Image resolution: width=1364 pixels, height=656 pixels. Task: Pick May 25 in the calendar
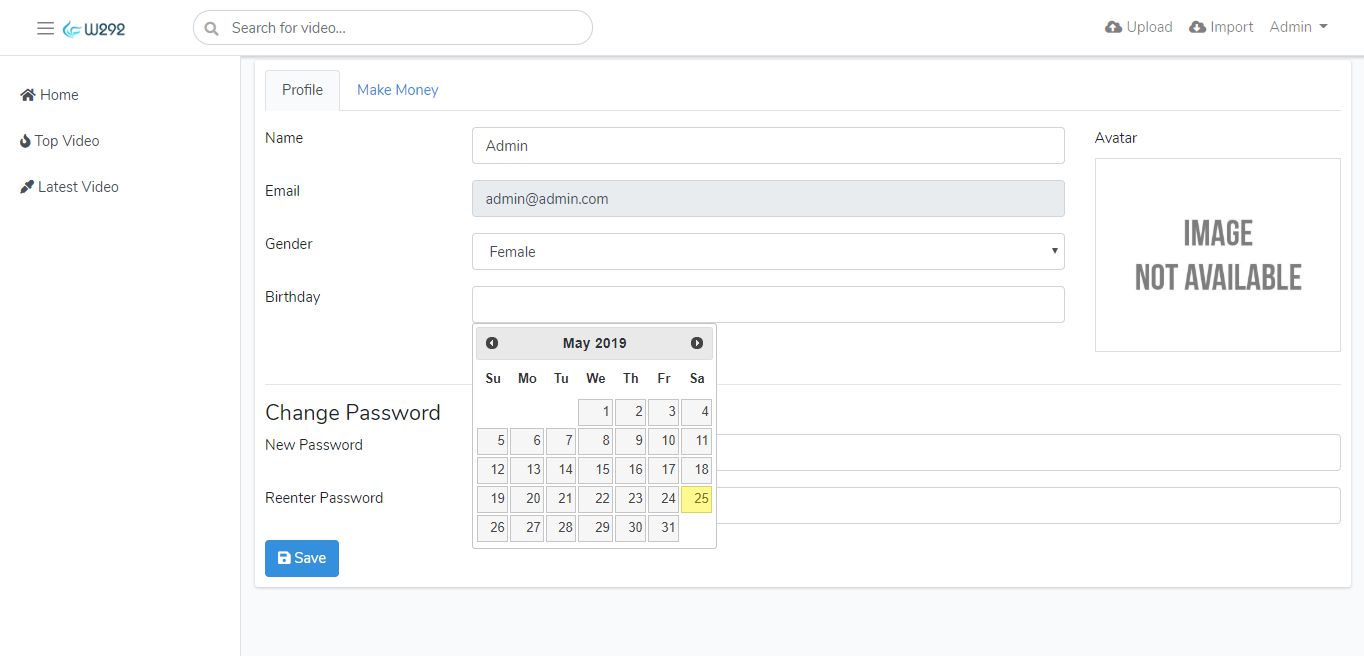coord(697,499)
